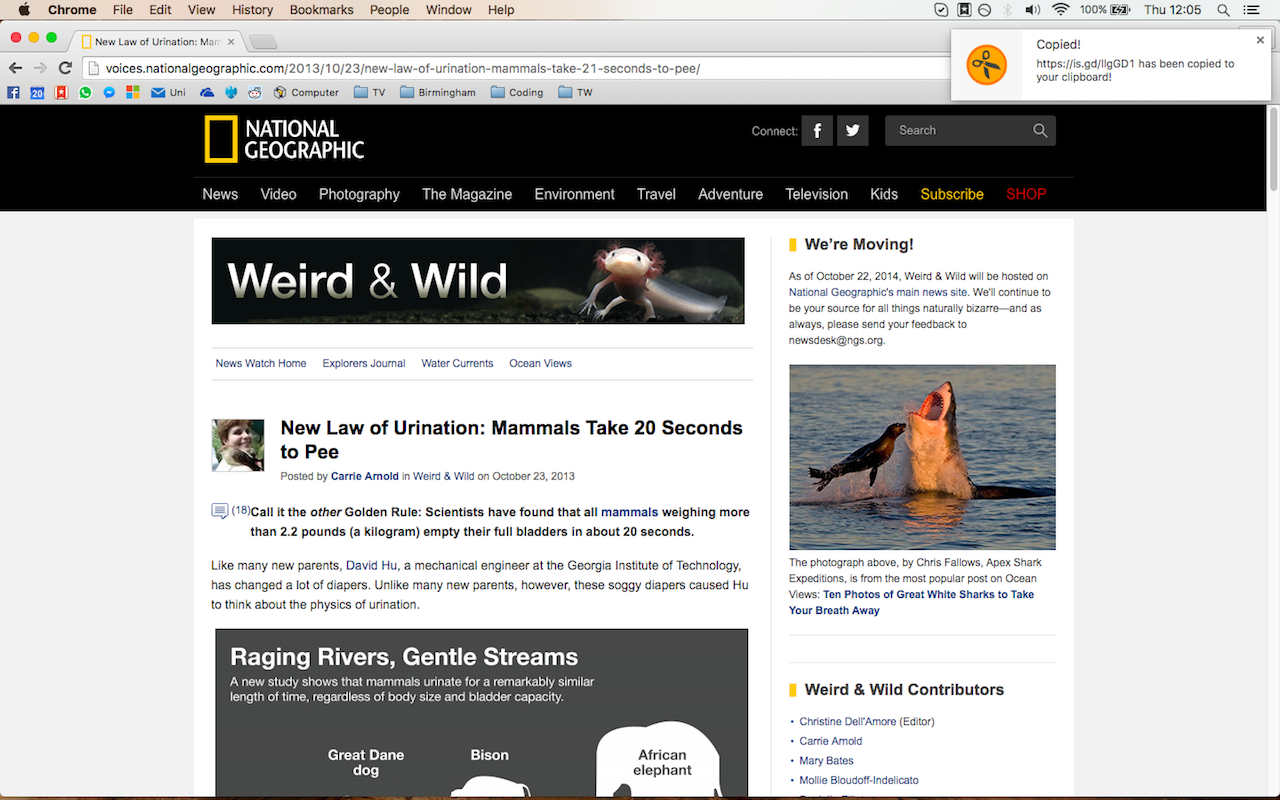Expand the Birmingham bookmarks folder
This screenshot has height=800, width=1280.
click(438, 92)
